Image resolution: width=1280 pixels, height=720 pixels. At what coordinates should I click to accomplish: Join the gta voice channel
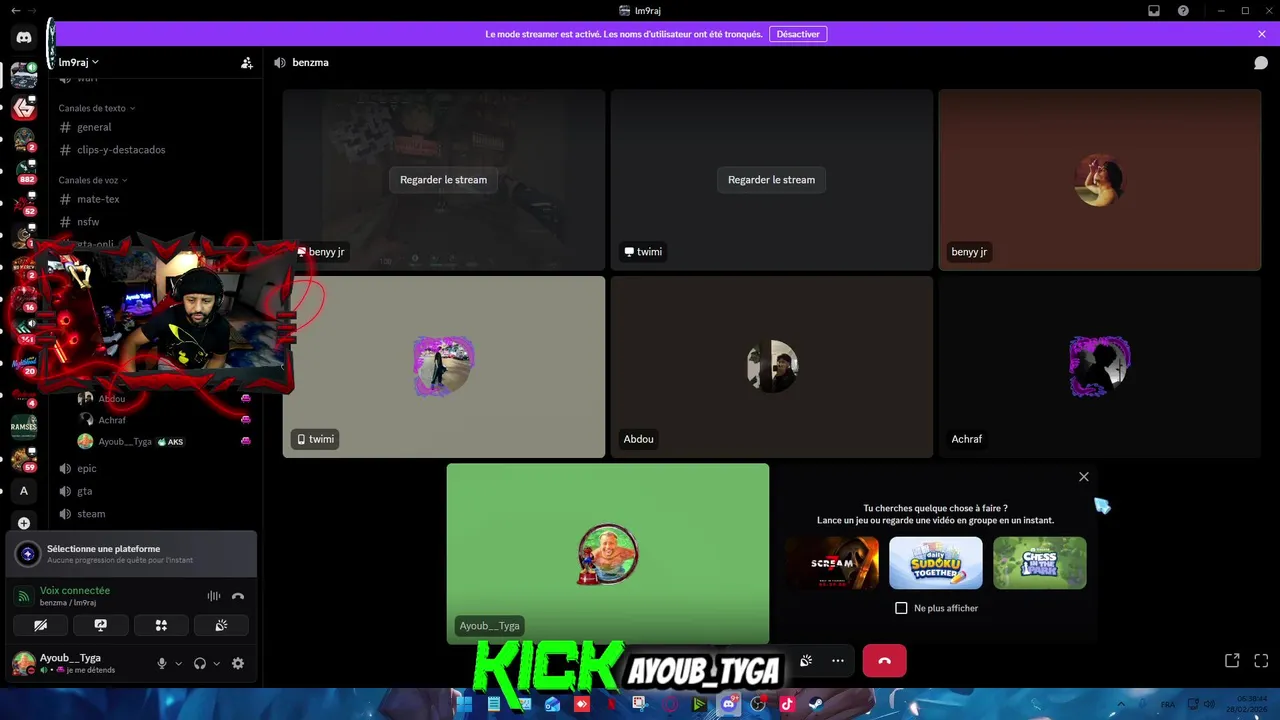click(155, 491)
